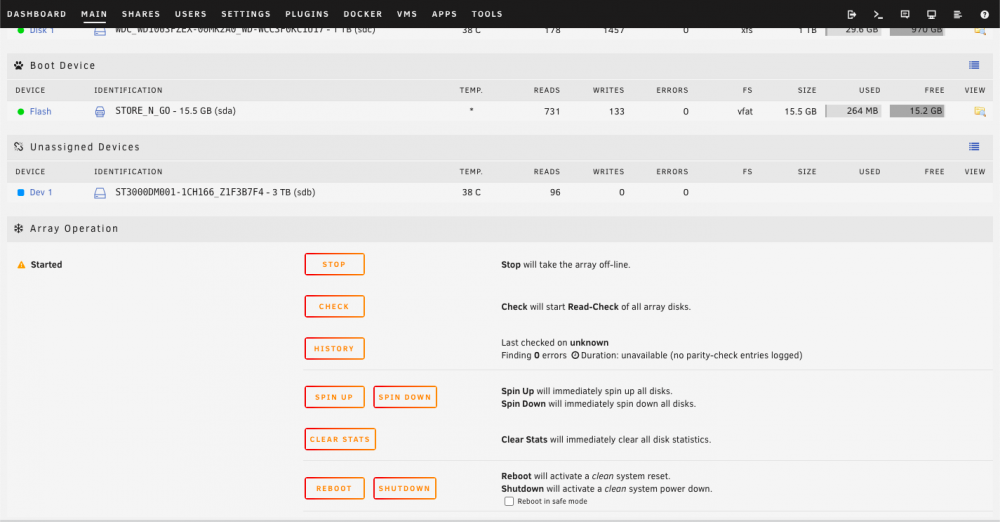The height and width of the screenshot is (522, 1000).
Task: Start a Read-Check with the Check button
Action: 334,306
